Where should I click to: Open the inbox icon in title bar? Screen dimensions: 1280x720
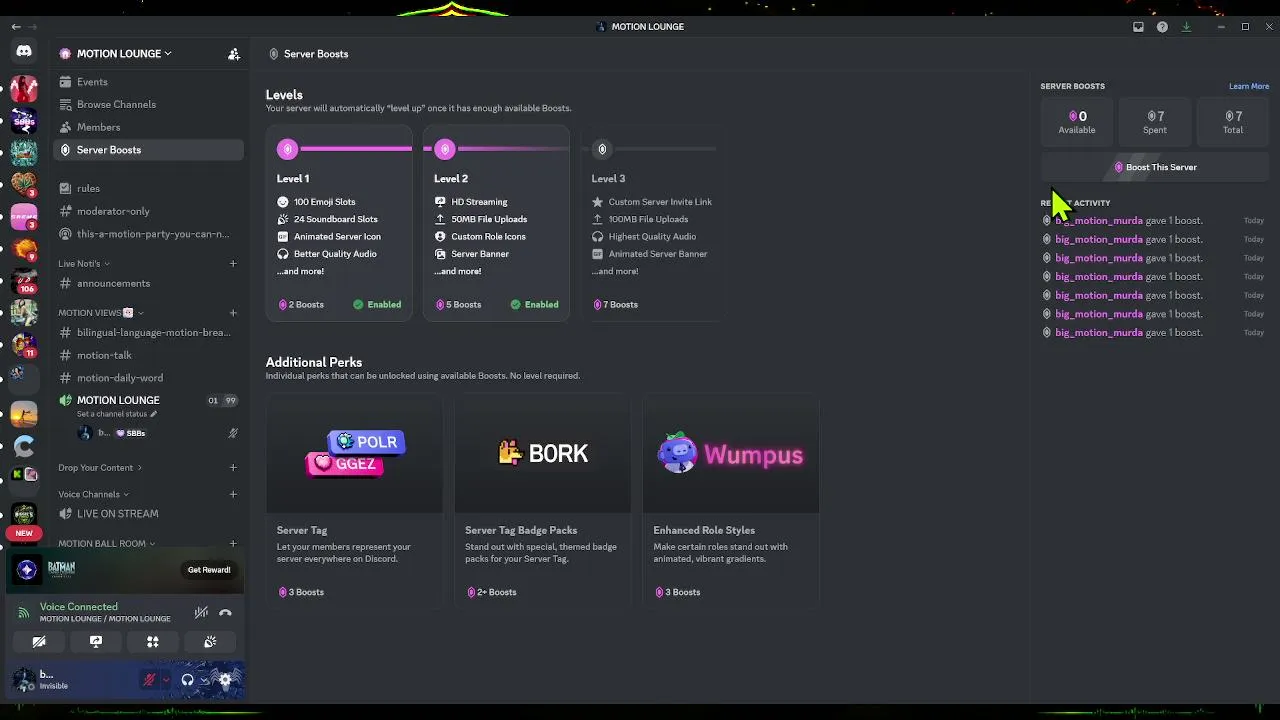(x=1138, y=27)
